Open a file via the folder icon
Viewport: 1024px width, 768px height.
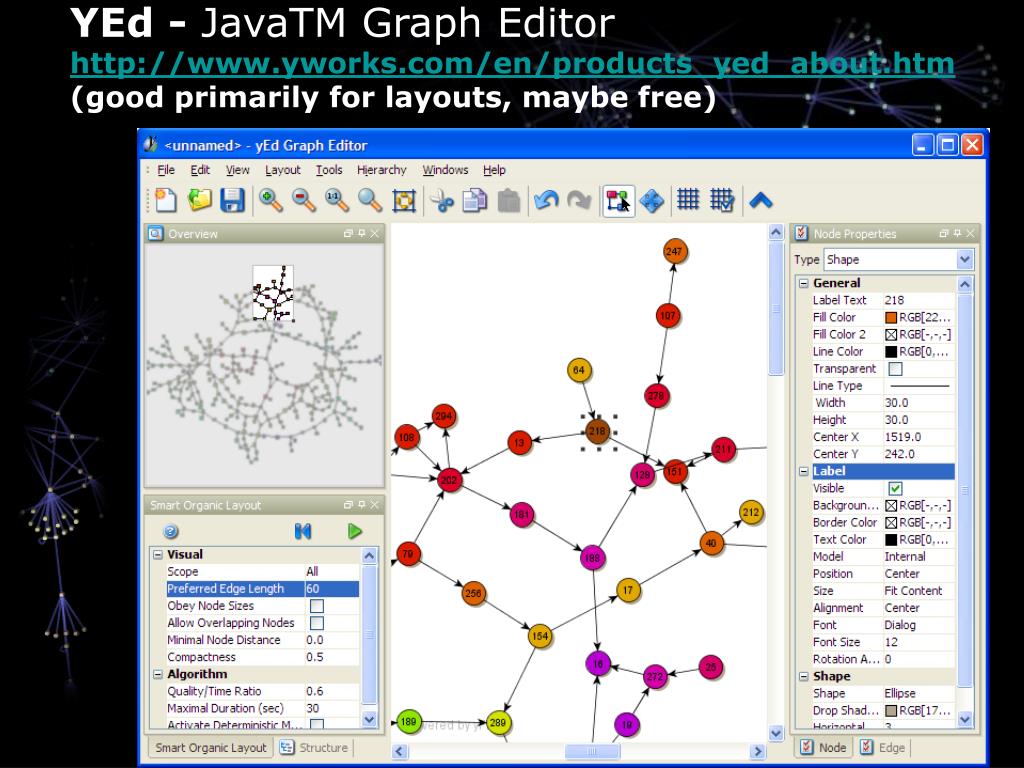199,200
